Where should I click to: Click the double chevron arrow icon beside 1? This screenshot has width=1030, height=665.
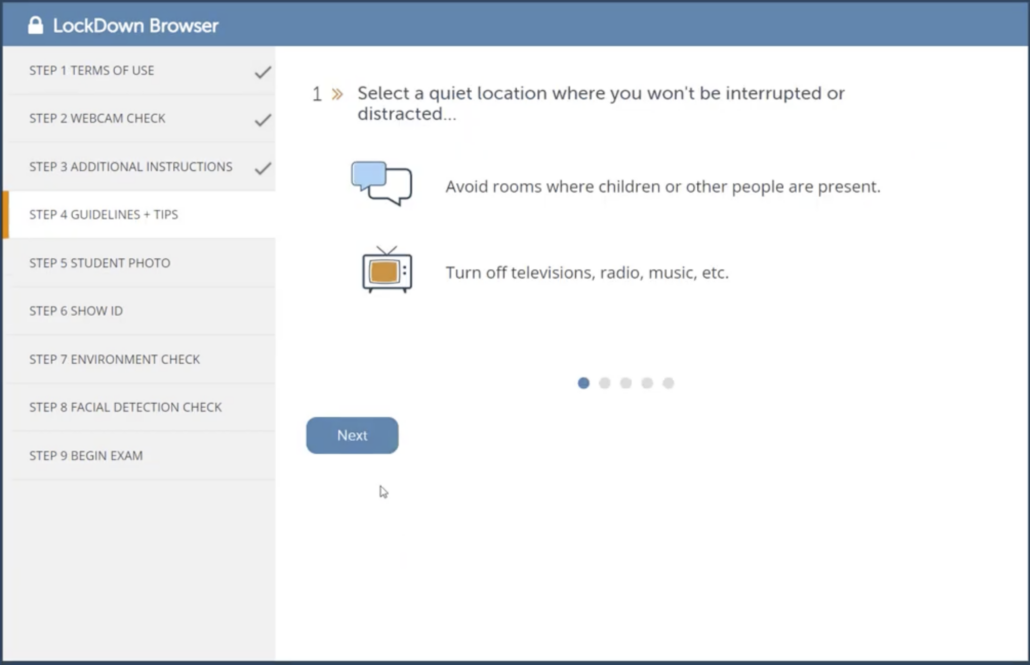(x=338, y=94)
